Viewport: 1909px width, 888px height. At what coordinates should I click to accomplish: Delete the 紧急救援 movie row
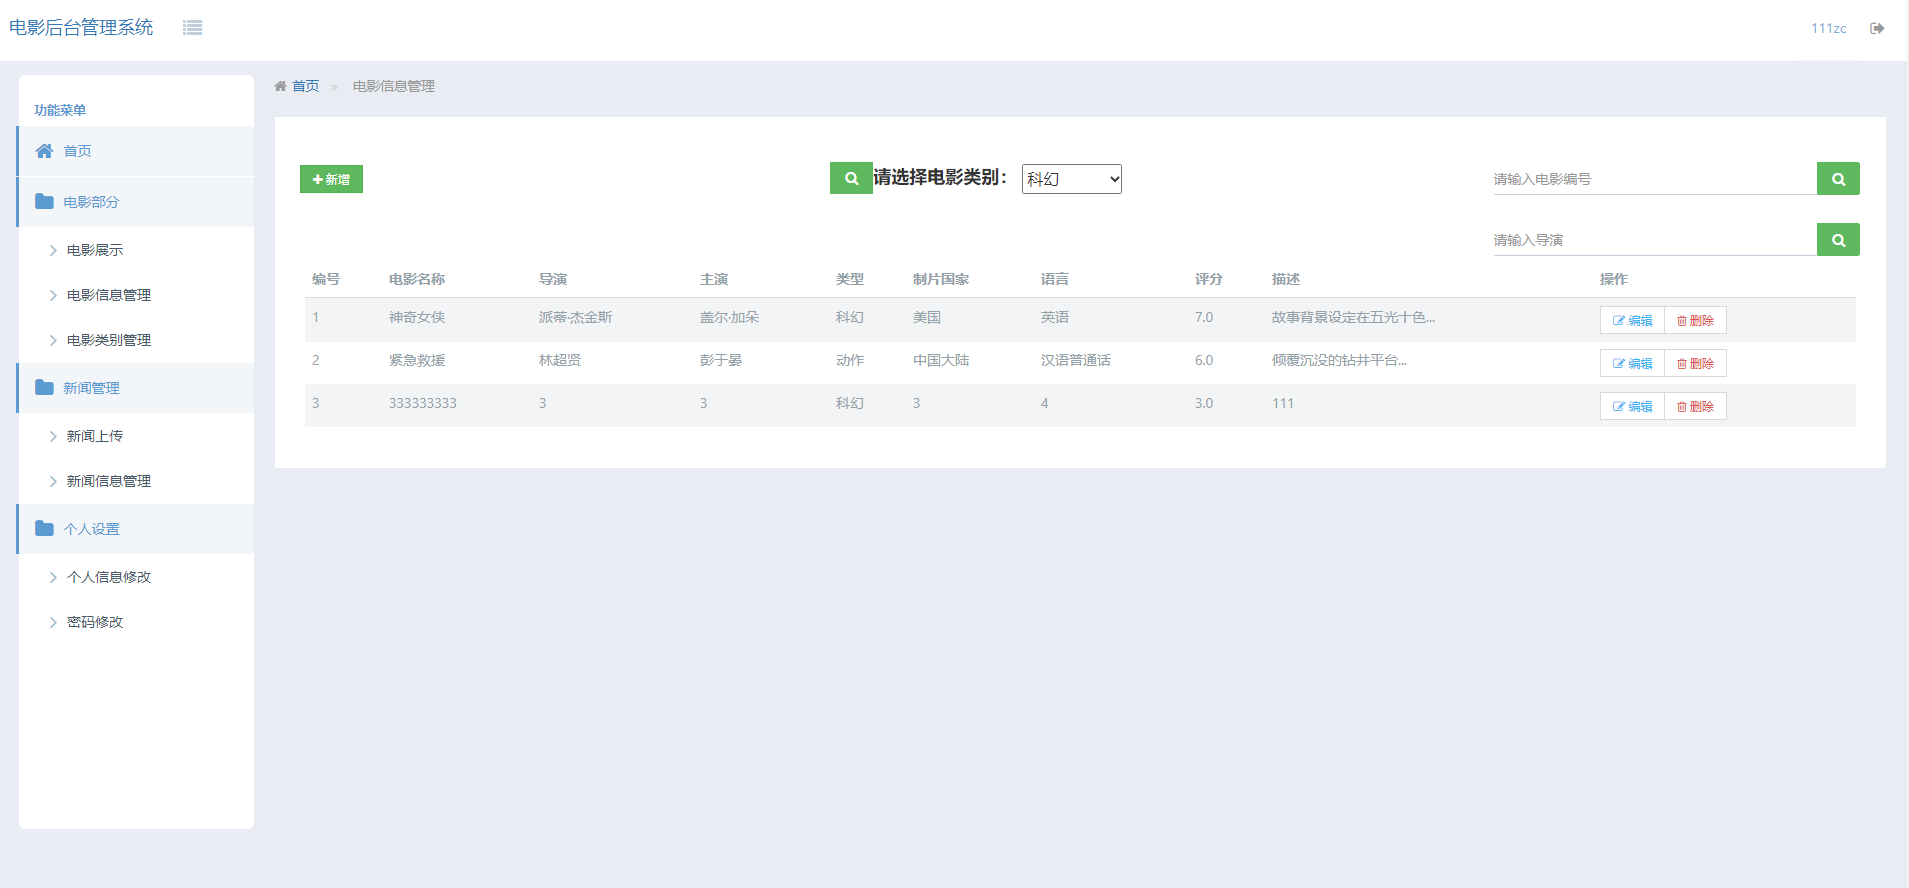(x=1695, y=363)
